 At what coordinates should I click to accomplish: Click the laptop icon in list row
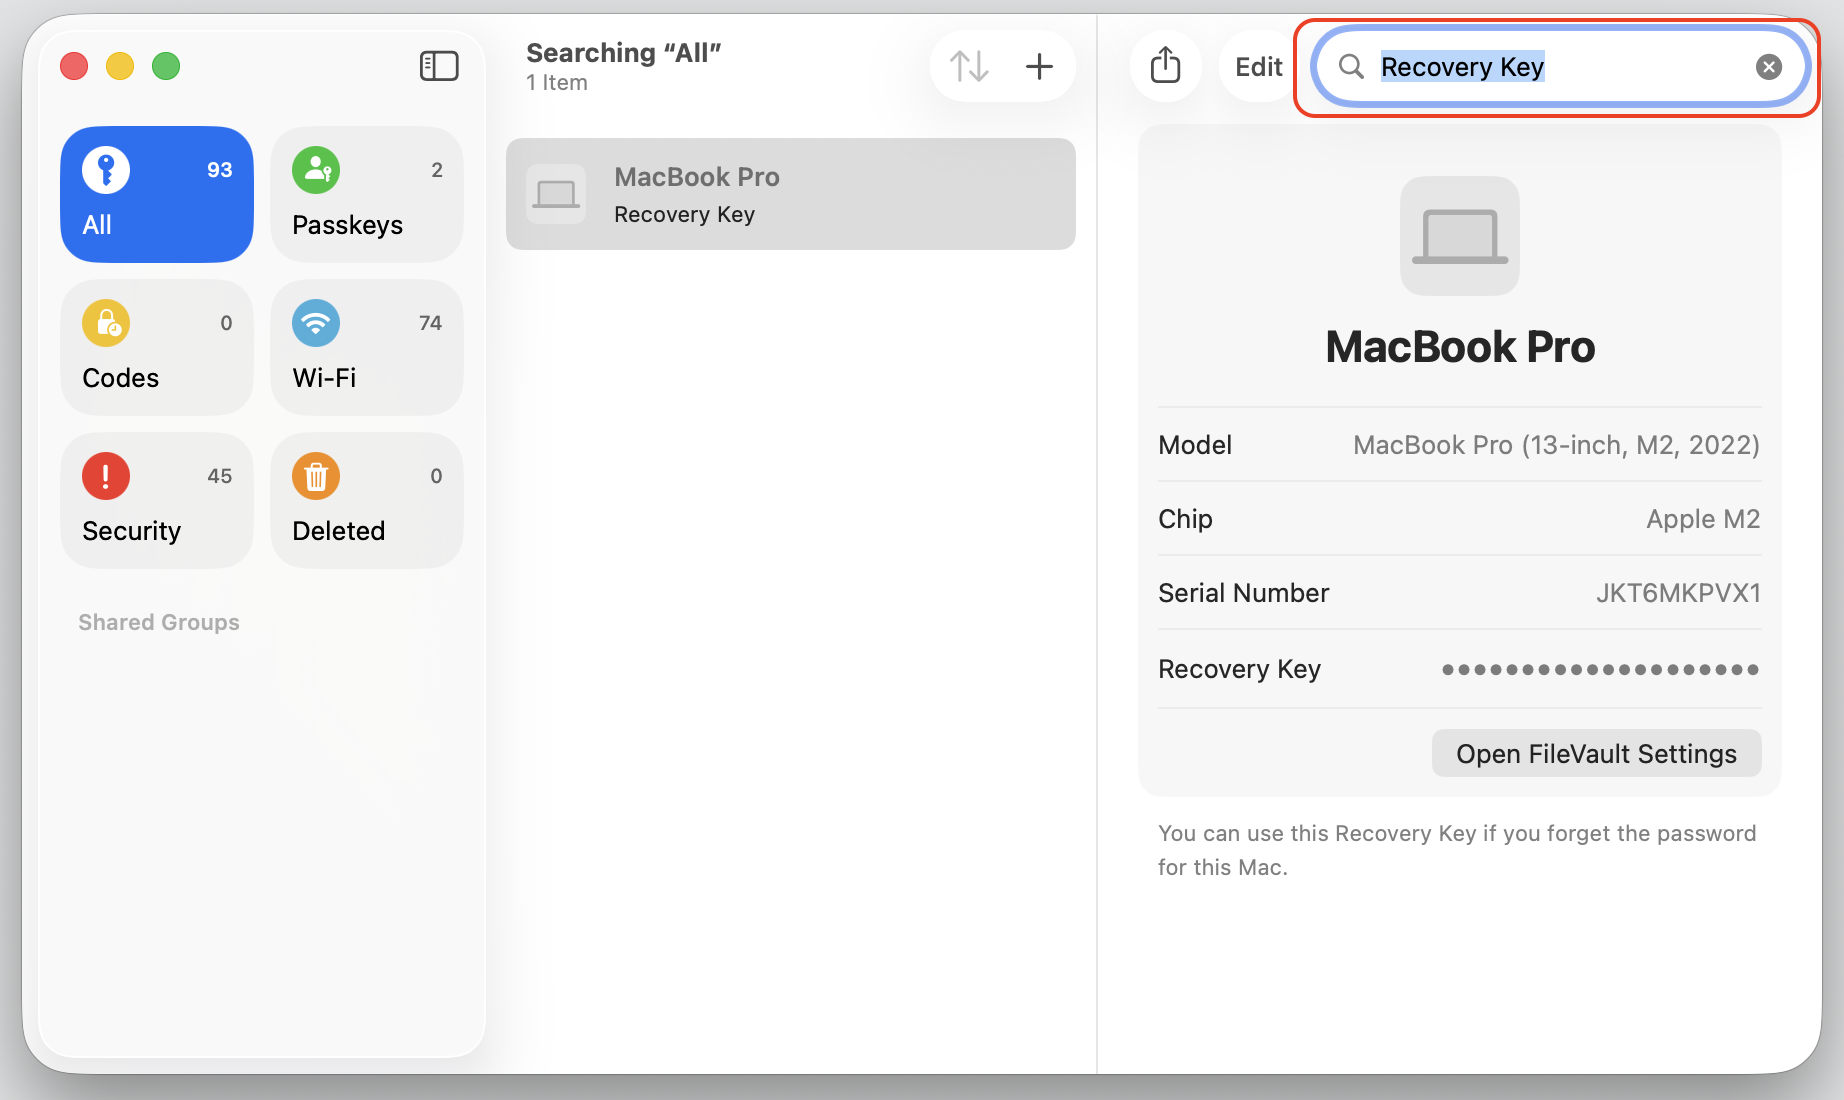(x=556, y=194)
